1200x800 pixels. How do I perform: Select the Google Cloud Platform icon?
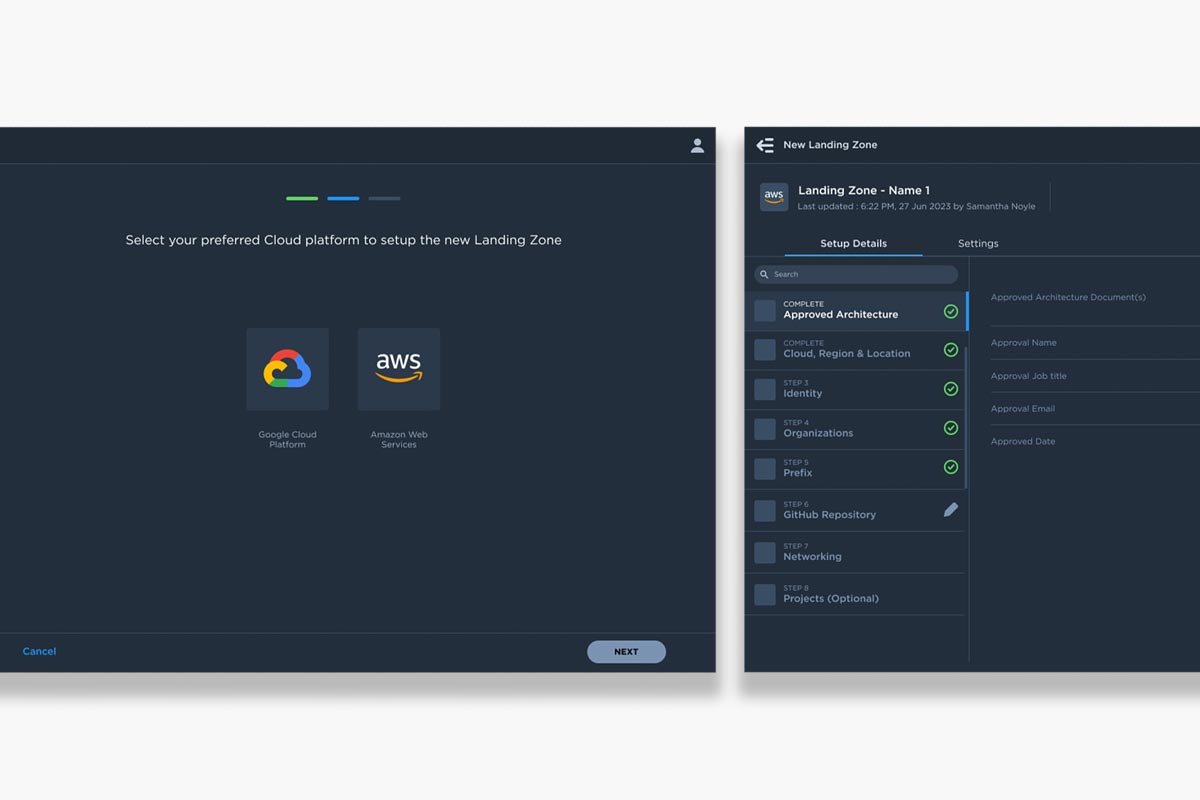[x=287, y=369]
